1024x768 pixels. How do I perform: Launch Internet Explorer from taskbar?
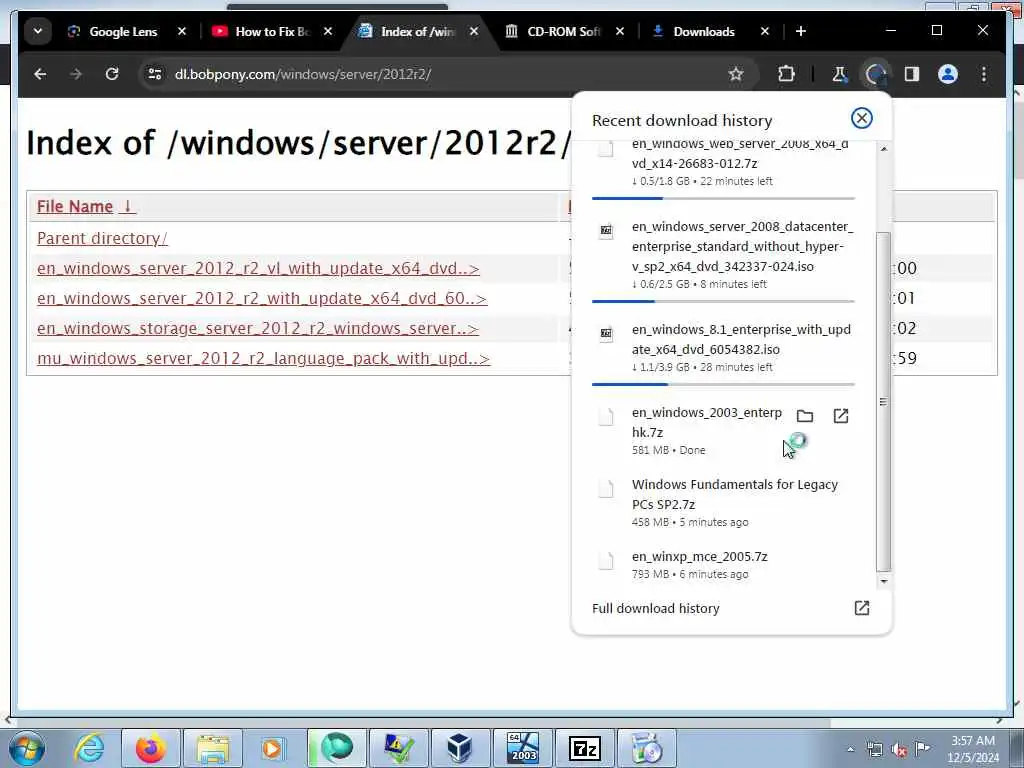tap(89, 748)
